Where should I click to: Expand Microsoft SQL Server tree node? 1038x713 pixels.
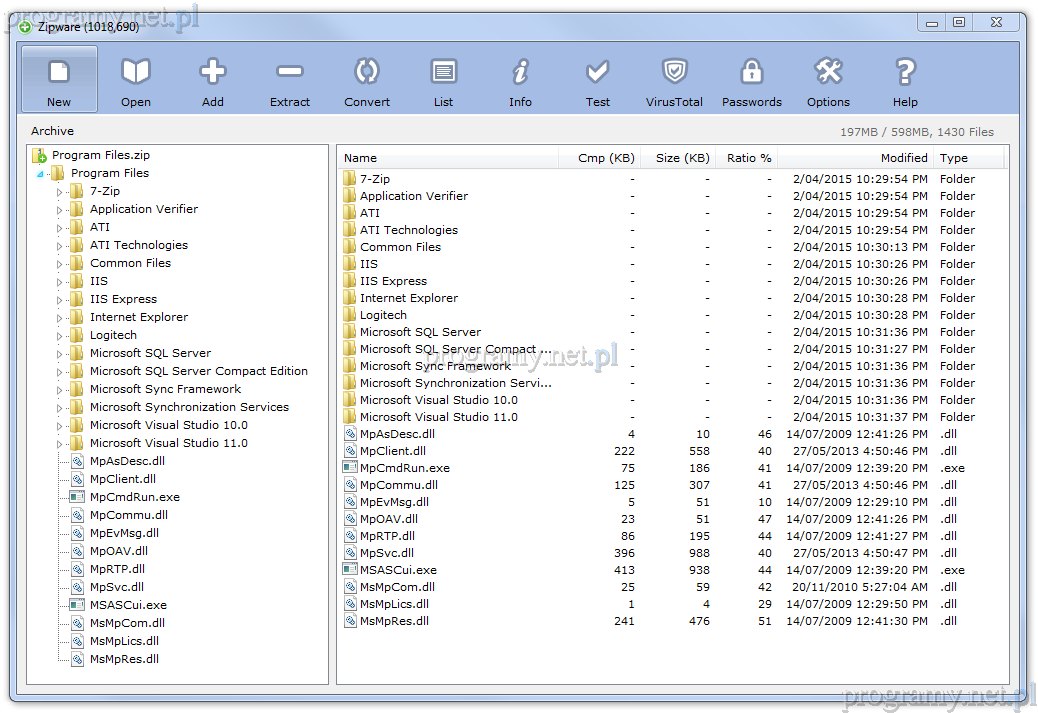59,354
